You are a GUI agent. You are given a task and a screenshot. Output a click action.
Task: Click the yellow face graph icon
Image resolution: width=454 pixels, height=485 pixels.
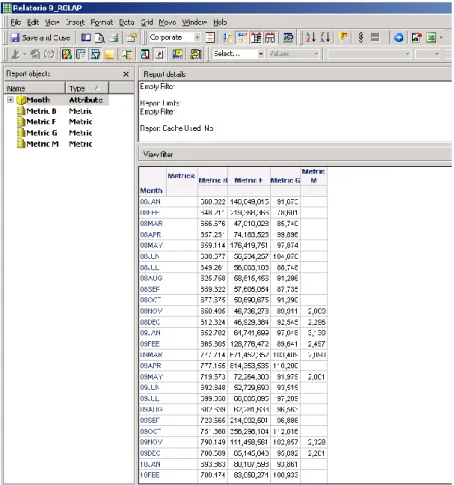coord(178,54)
